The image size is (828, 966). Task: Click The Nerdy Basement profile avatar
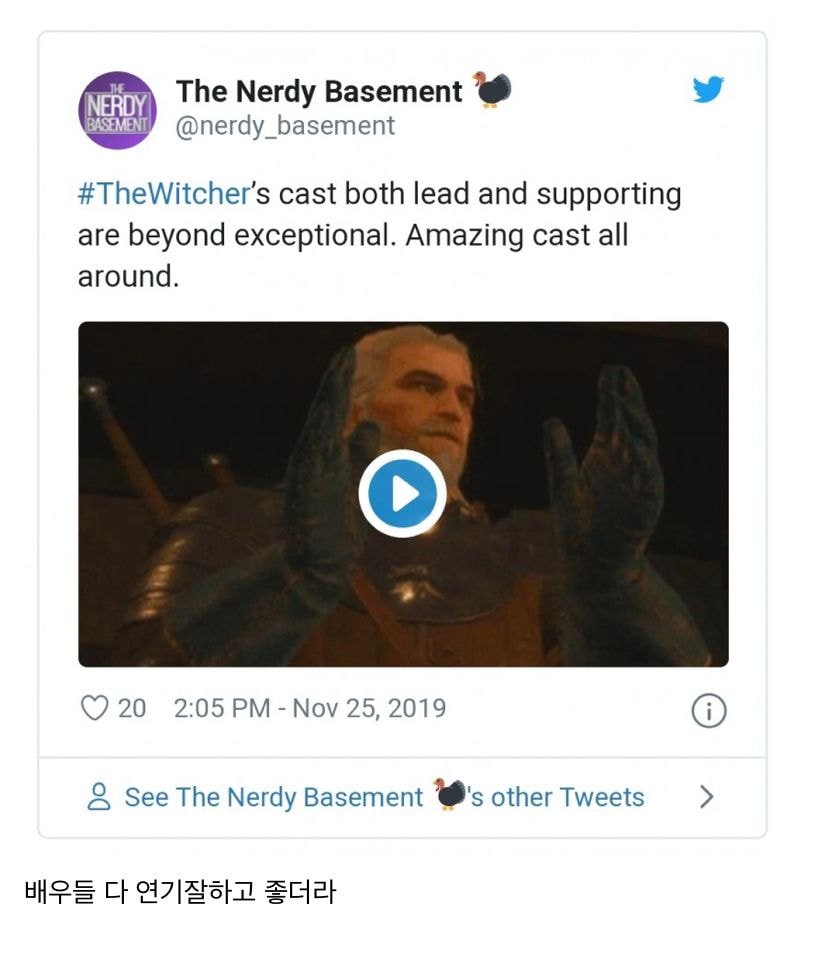tap(117, 110)
